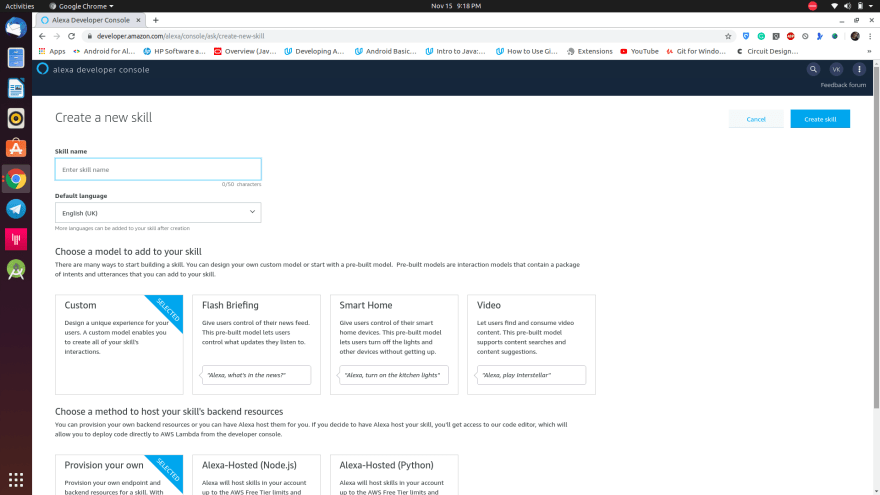Image resolution: width=880 pixels, height=495 pixels.
Task: Click the Bitwarden shield extension icon
Action: click(745, 36)
